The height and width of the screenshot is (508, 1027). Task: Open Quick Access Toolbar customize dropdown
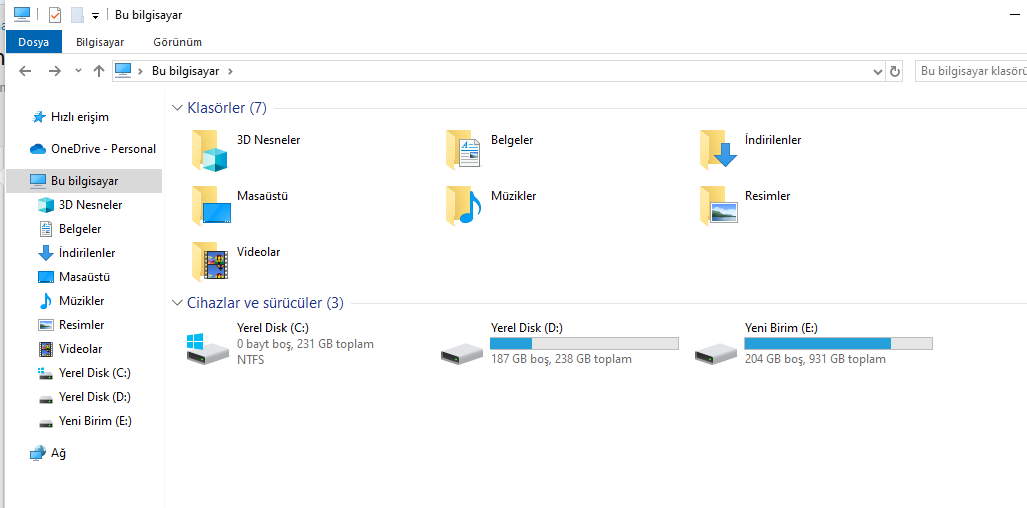(x=96, y=16)
